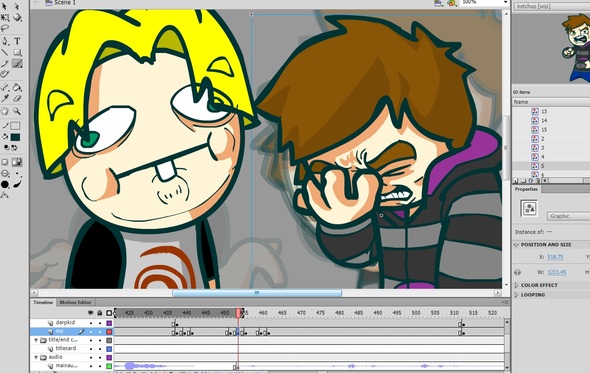Image resolution: width=590 pixels, height=373 pixels.
Task: Select the Free Transform tool
Action: click(x=5, y=17)
